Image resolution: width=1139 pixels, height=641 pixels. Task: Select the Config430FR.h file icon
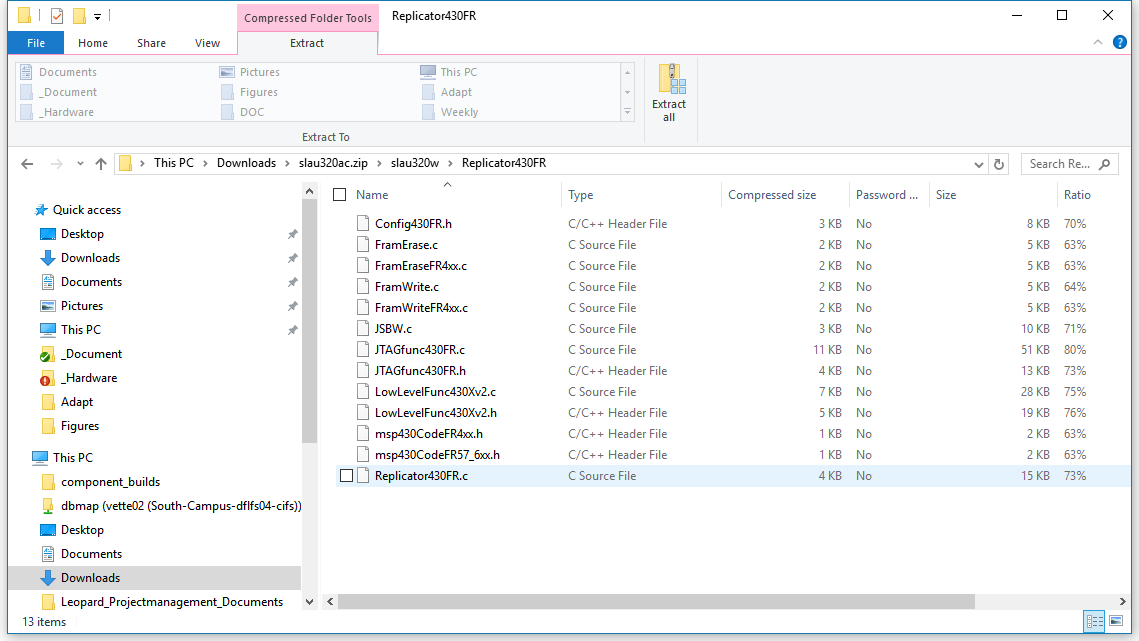[x=363, y=224]
